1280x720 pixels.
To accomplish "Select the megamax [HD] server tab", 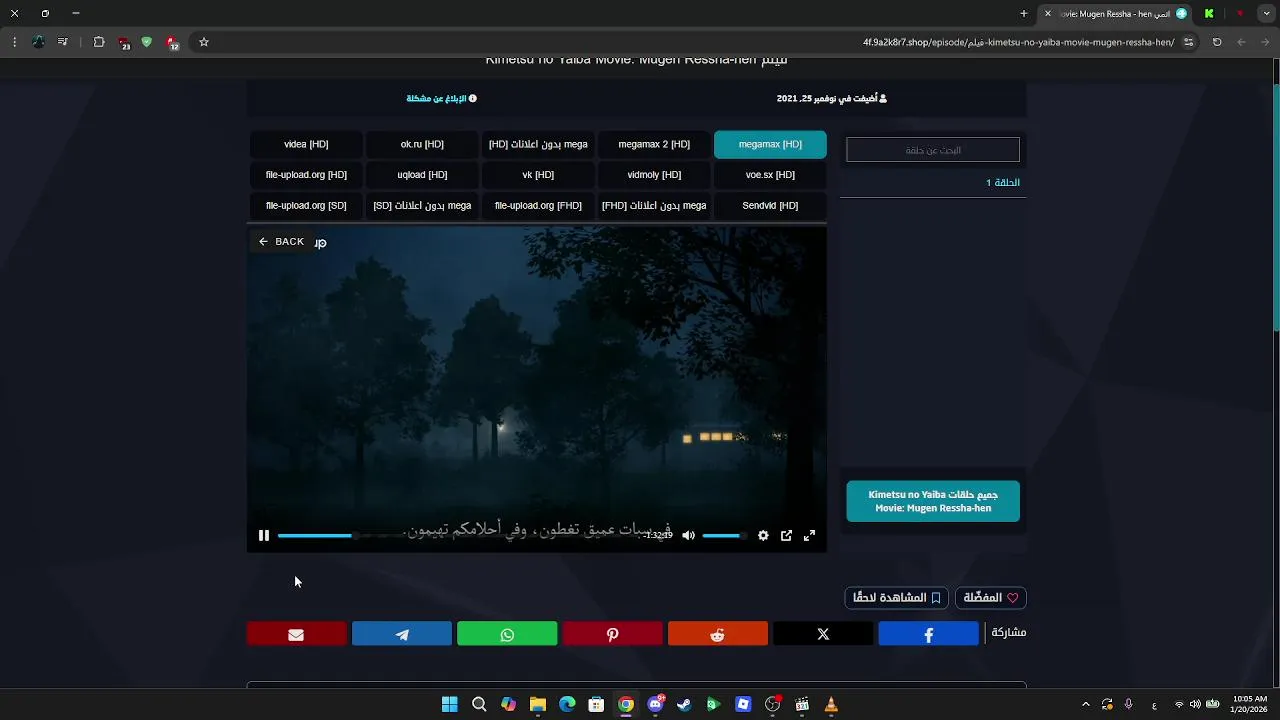I will pyautogui.click(x=770, y=144).
